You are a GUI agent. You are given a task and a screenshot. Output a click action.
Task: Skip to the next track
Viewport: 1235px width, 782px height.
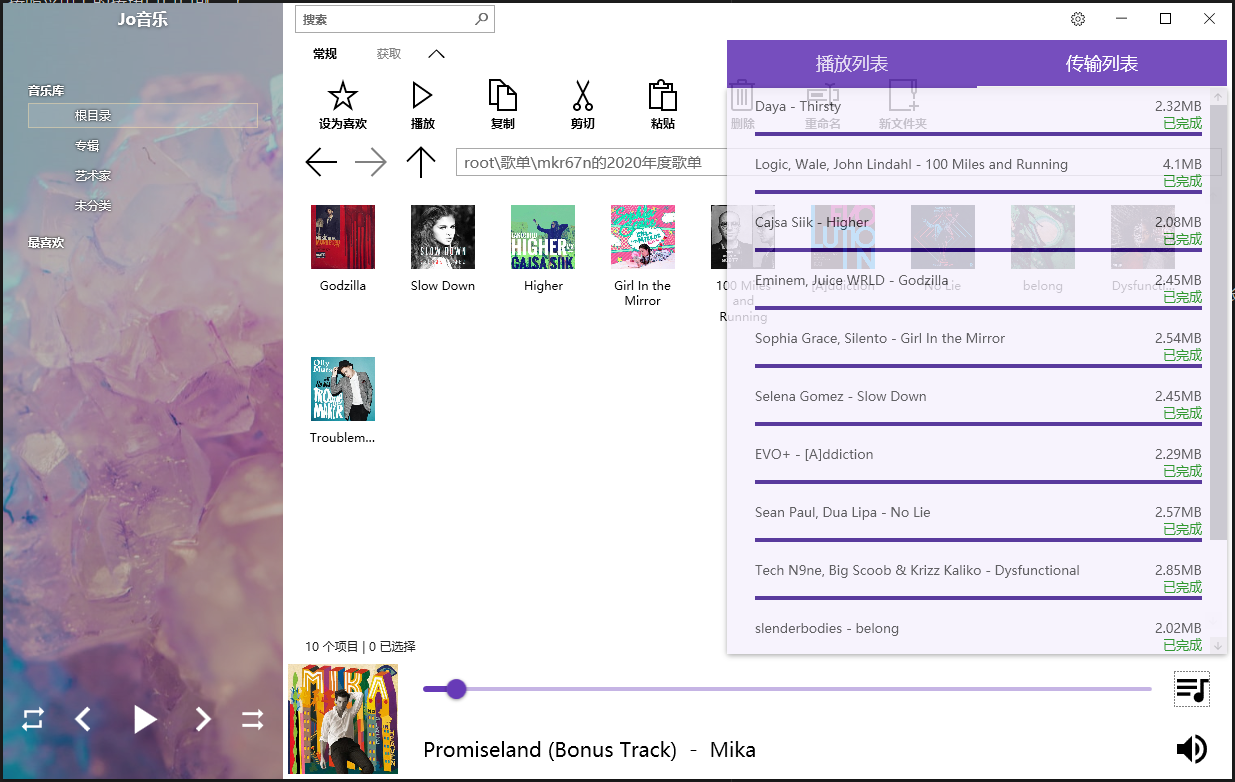pyautogui.click(x=203, y=719)
